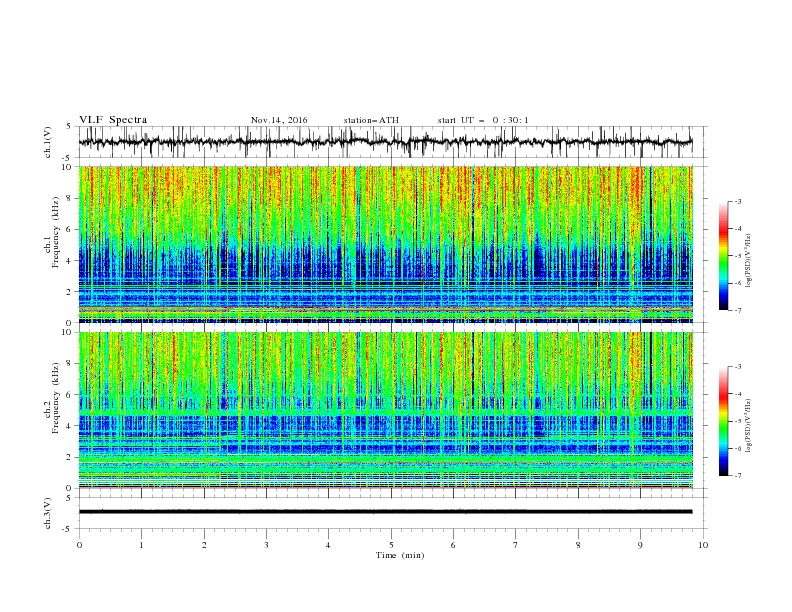Viewport: 792px width, 612px height.
Task: Click the "-3" tick on the ch.1 color bar
Action: point(738,201)
